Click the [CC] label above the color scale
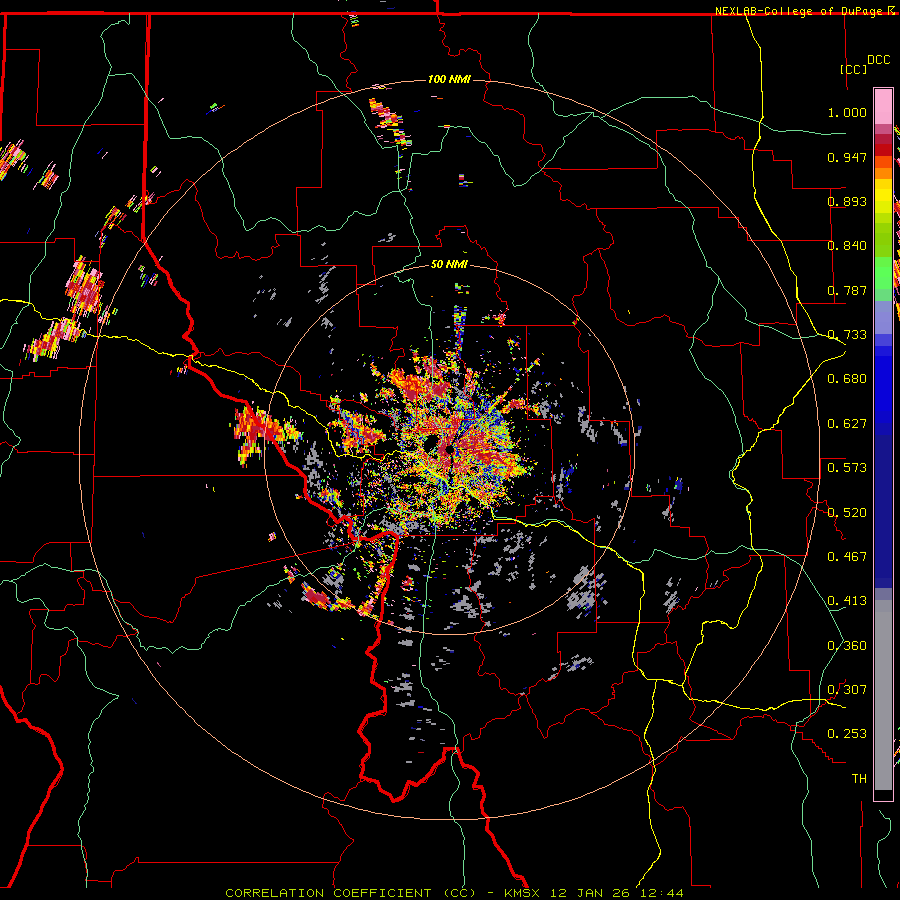The image size is (900, 900). pos(853,69)
